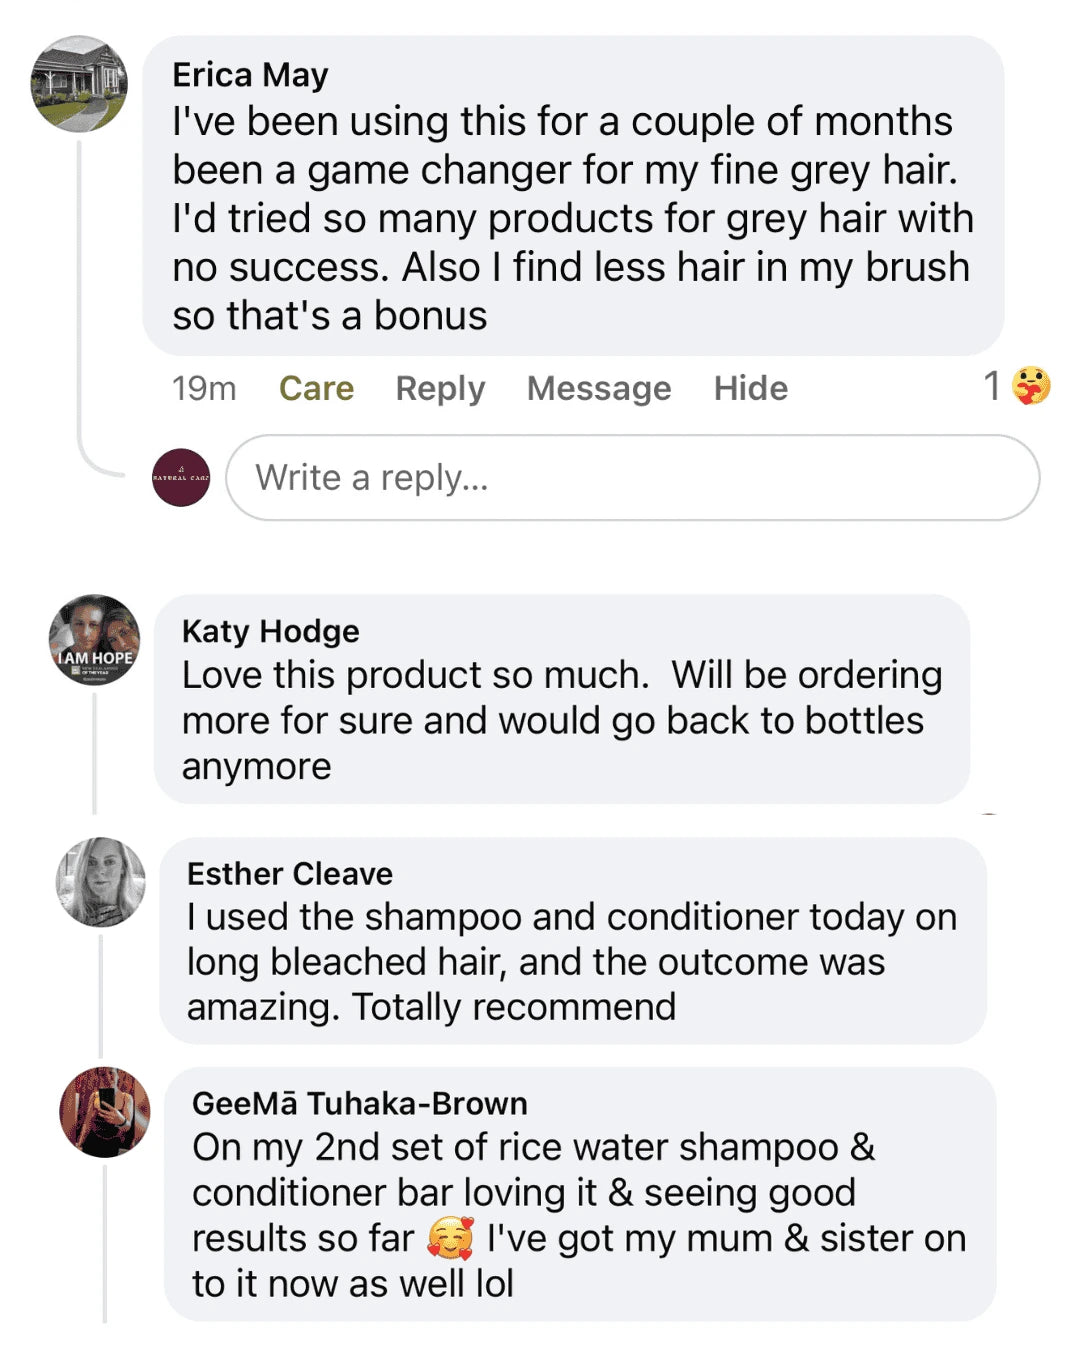Select Esther Cleave's comment about bleached hair
The height and width of the screenshot is (1350, 1080).
click(571, 961)
